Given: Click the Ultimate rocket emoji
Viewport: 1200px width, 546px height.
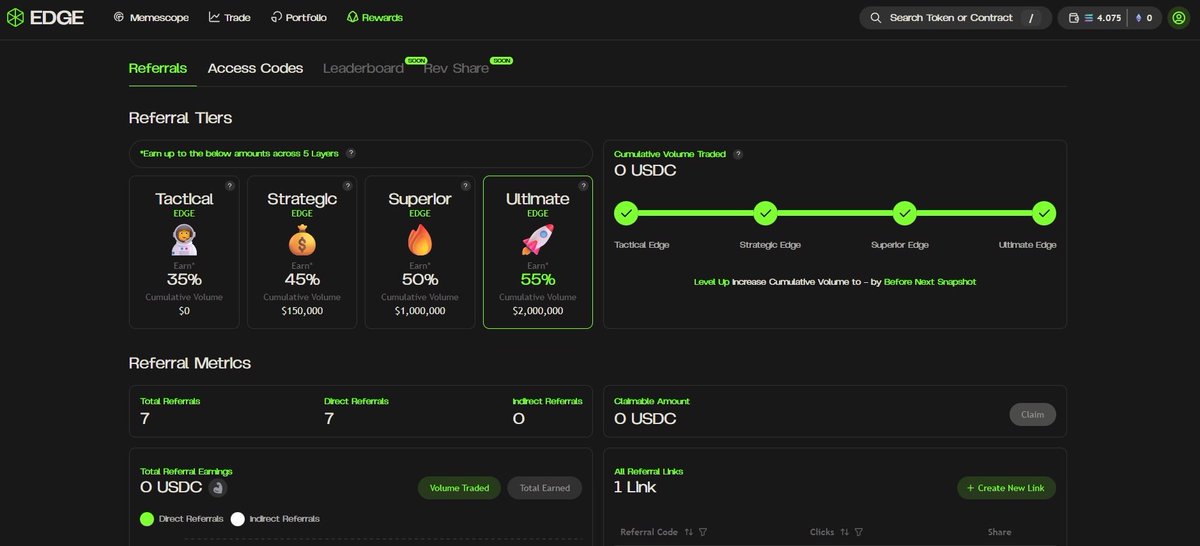Looking at the screenshot, I should tap(538, 240).
